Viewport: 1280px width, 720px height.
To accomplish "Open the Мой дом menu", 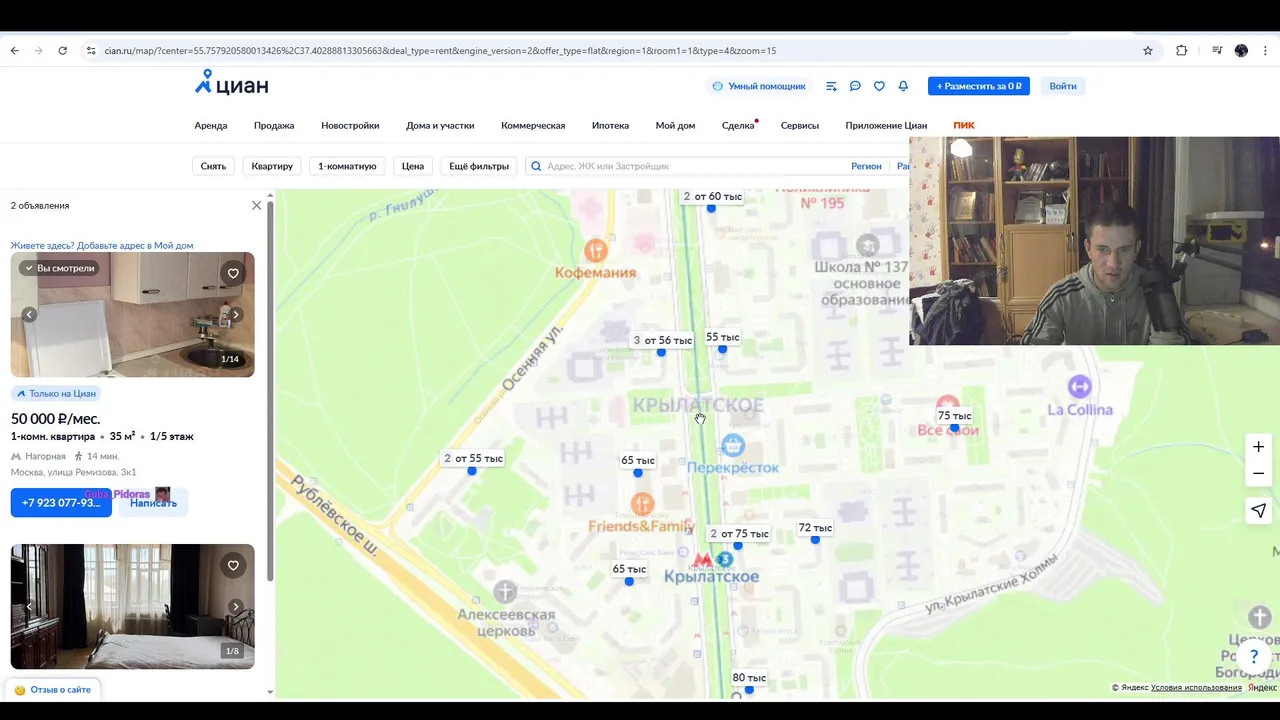I will pos(675,125).
